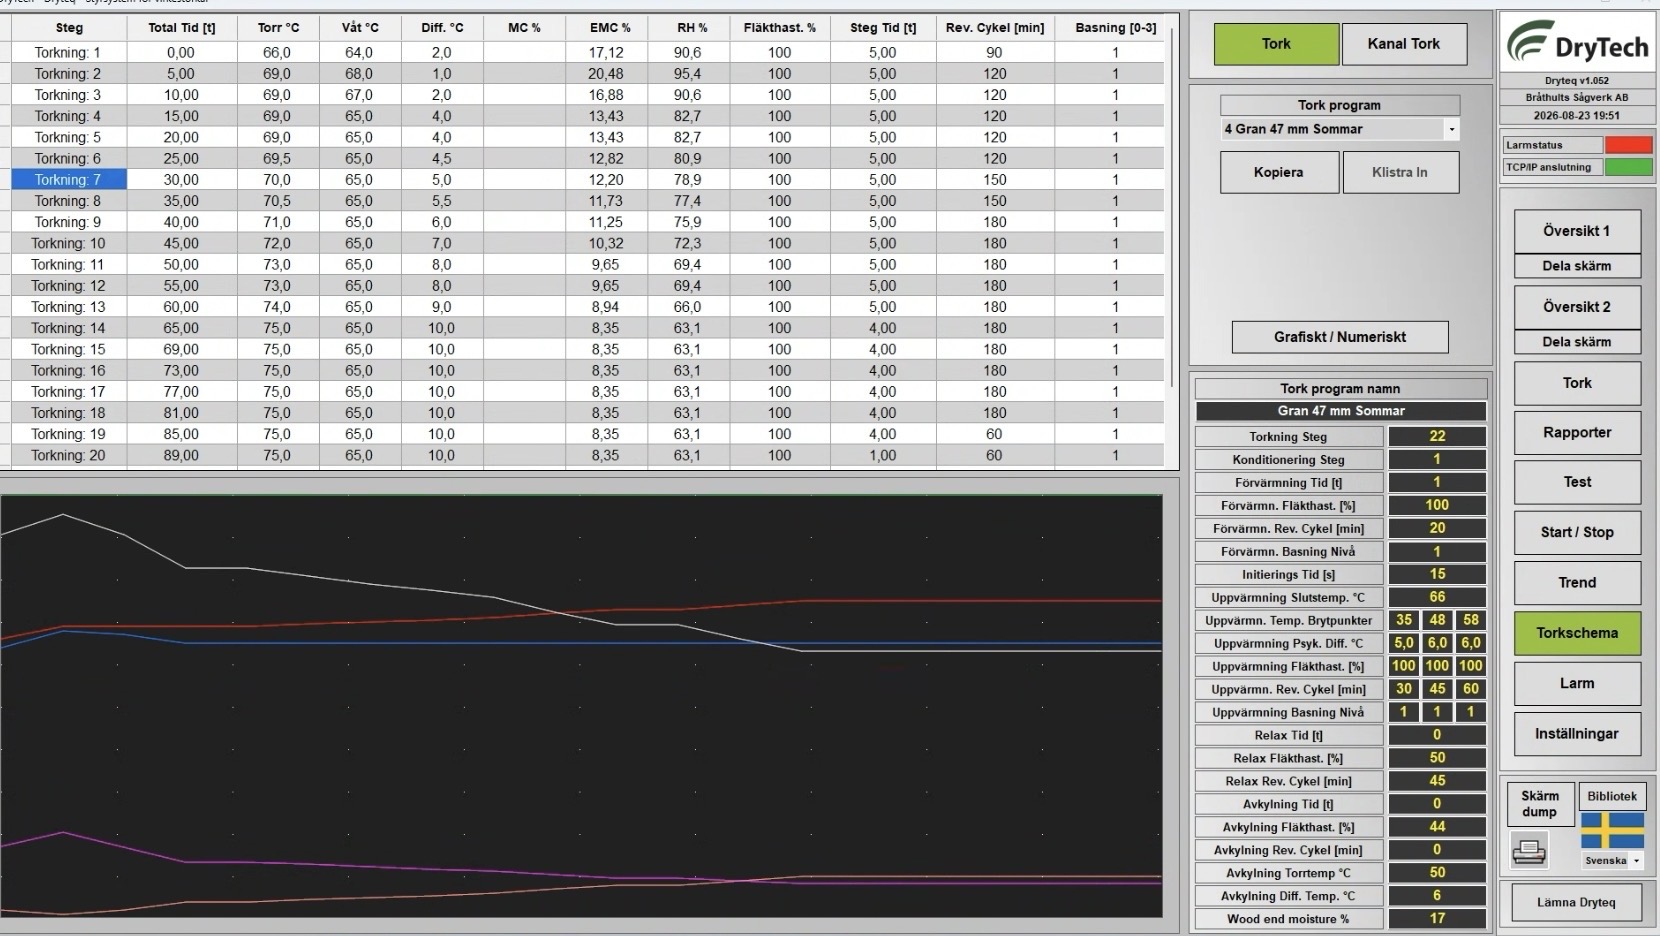Open Inställningar settings page
This screenshot has width=1660, height=936.
(1577, 734)
